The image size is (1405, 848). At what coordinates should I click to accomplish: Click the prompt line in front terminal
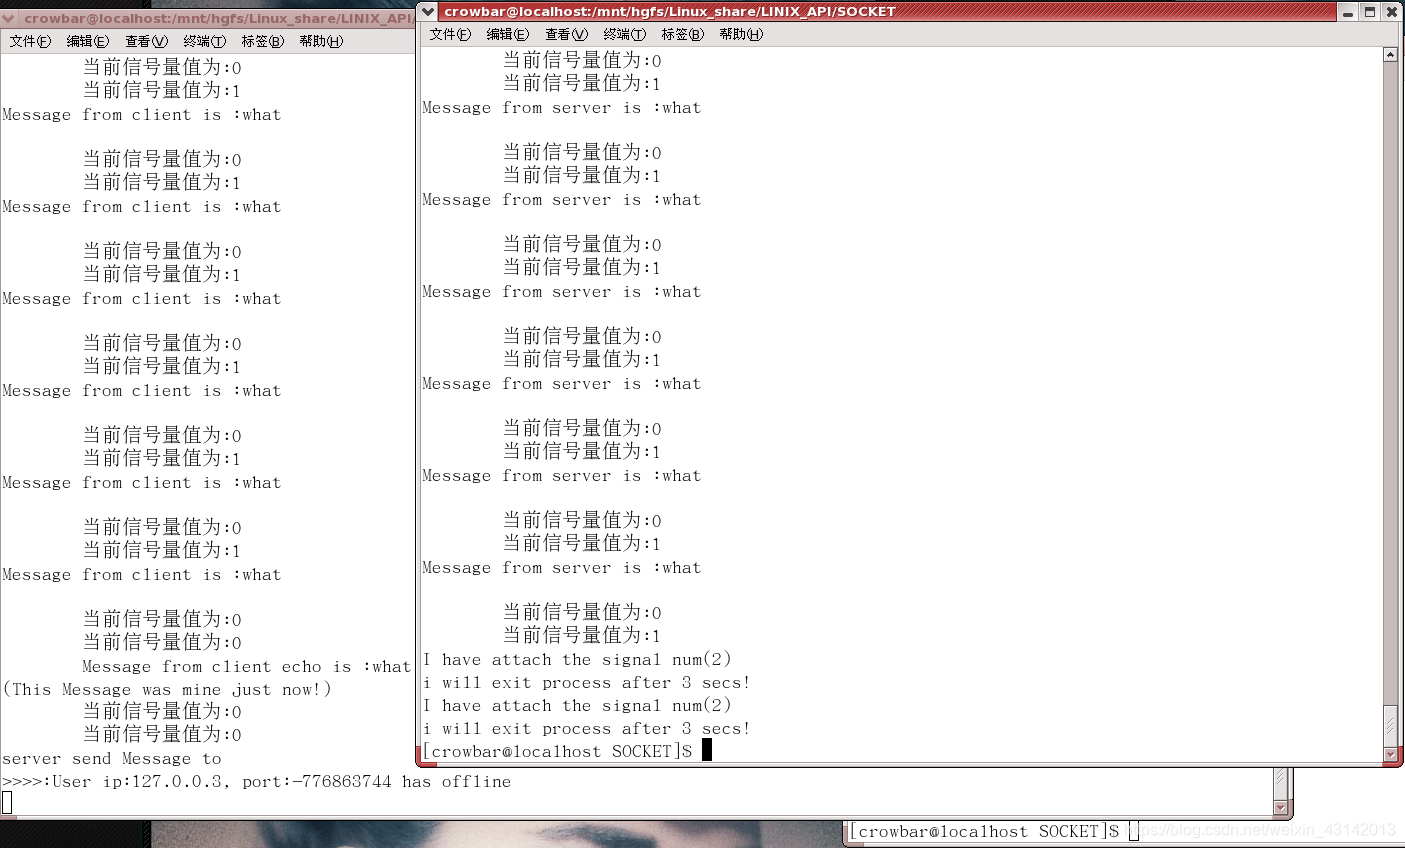click(x=567, y=751)
